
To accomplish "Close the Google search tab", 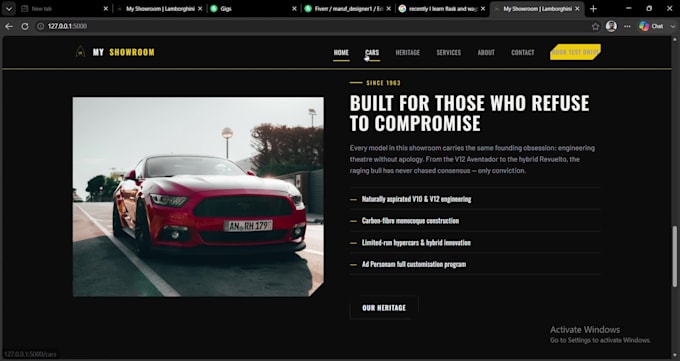I will point(483,9).
